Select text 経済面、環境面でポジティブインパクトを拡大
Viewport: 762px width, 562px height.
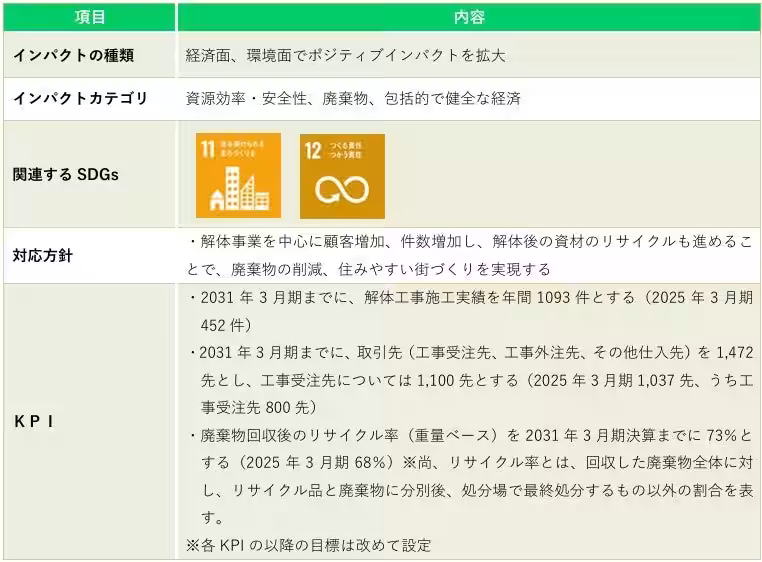pos(346,55)
